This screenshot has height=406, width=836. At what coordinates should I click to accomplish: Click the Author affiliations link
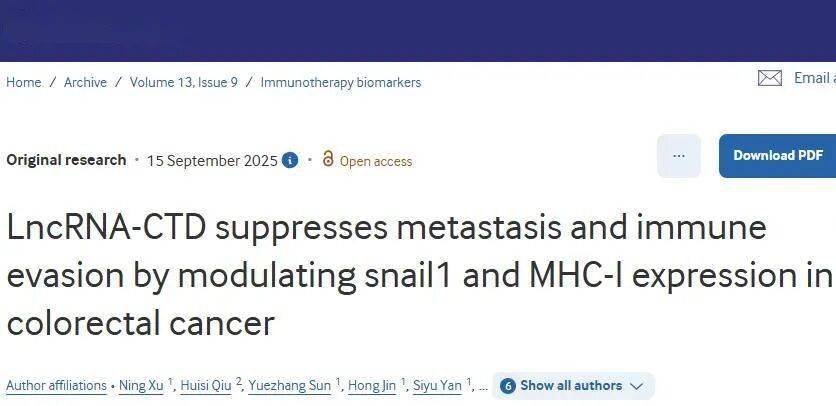(56, 386)
